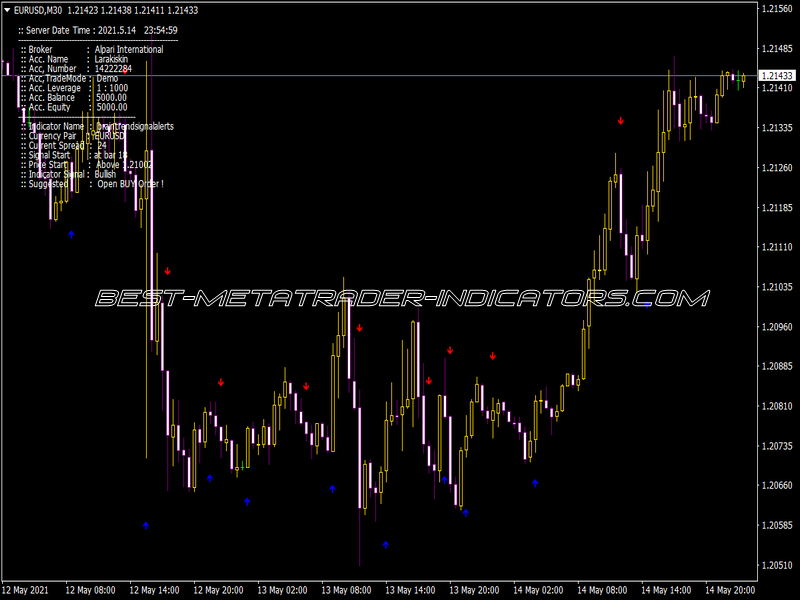This screenshot has height=600, width=800.
Task: Click the Indicator Signal Bullish line
Action: [69, 174]
